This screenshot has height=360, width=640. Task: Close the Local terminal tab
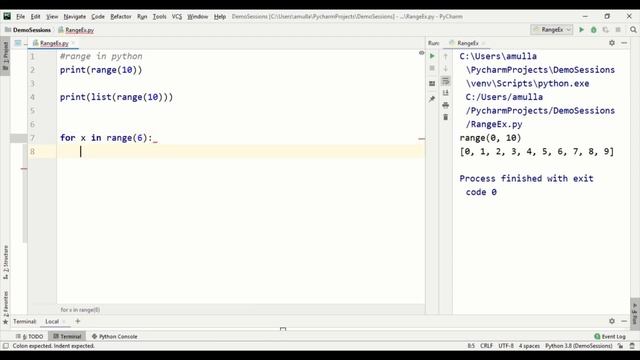(x=64, y=322)
